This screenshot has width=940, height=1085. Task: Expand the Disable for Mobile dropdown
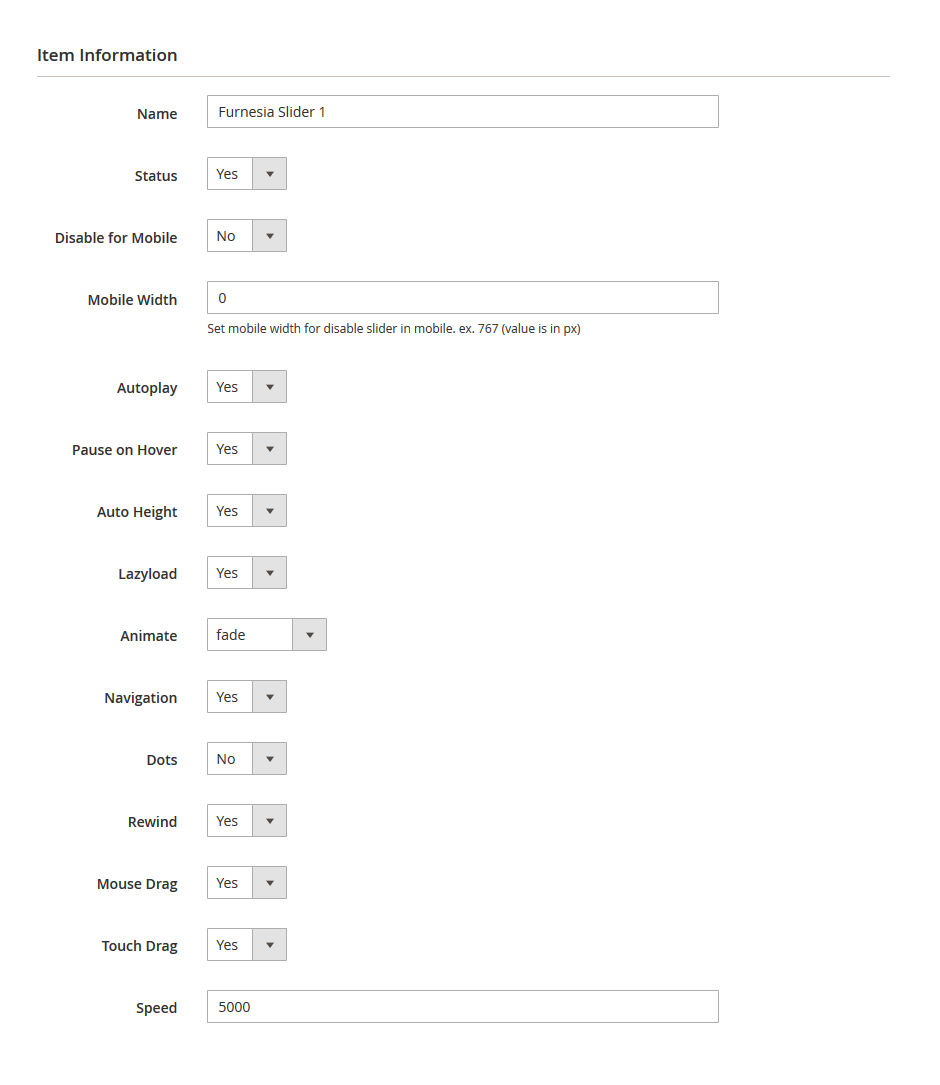click(x=246, y=236)
